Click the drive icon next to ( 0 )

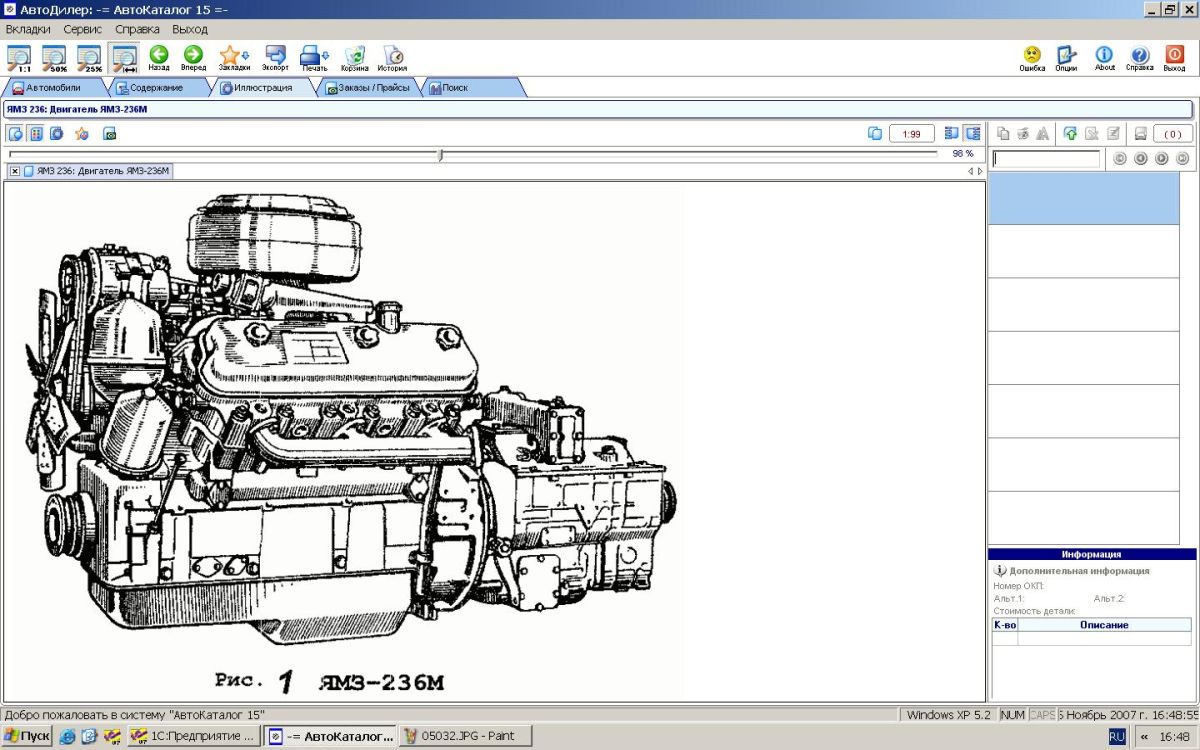1140,133
